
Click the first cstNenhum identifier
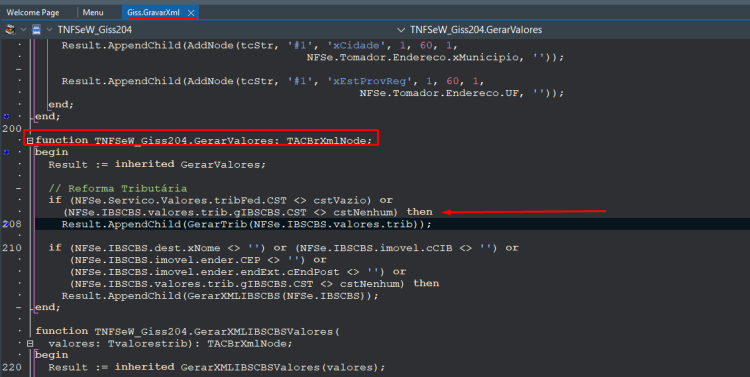click(x=363, y=212)
